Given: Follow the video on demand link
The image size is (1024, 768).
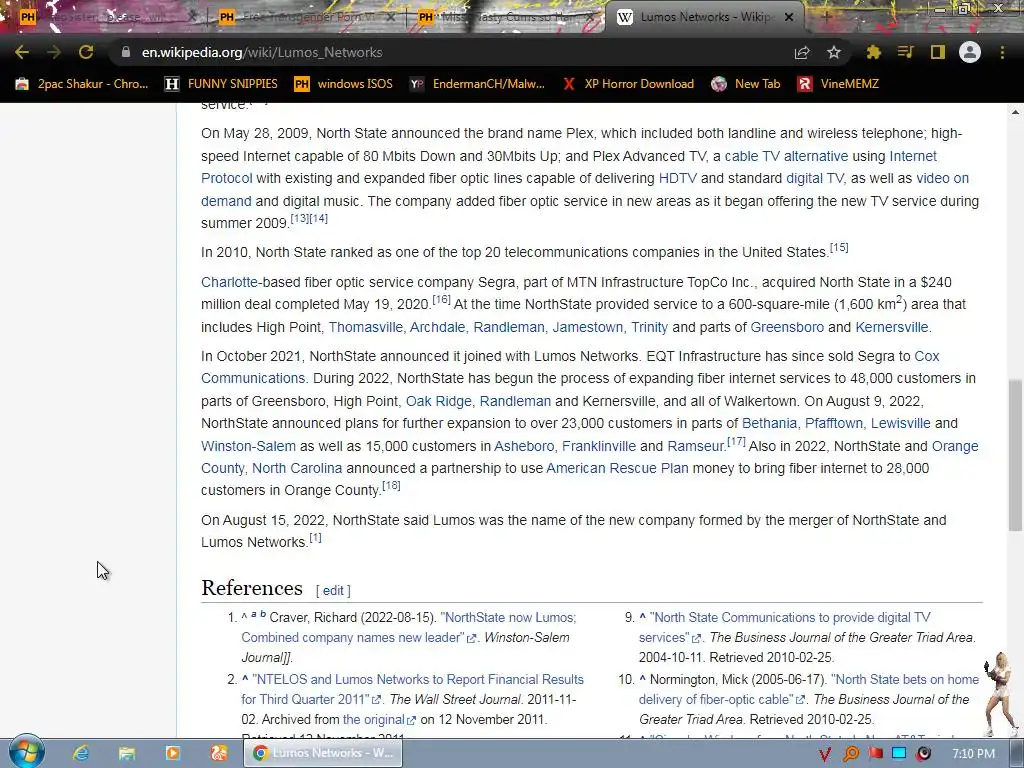Looking at the screenshot, I should tap(942, 178).
